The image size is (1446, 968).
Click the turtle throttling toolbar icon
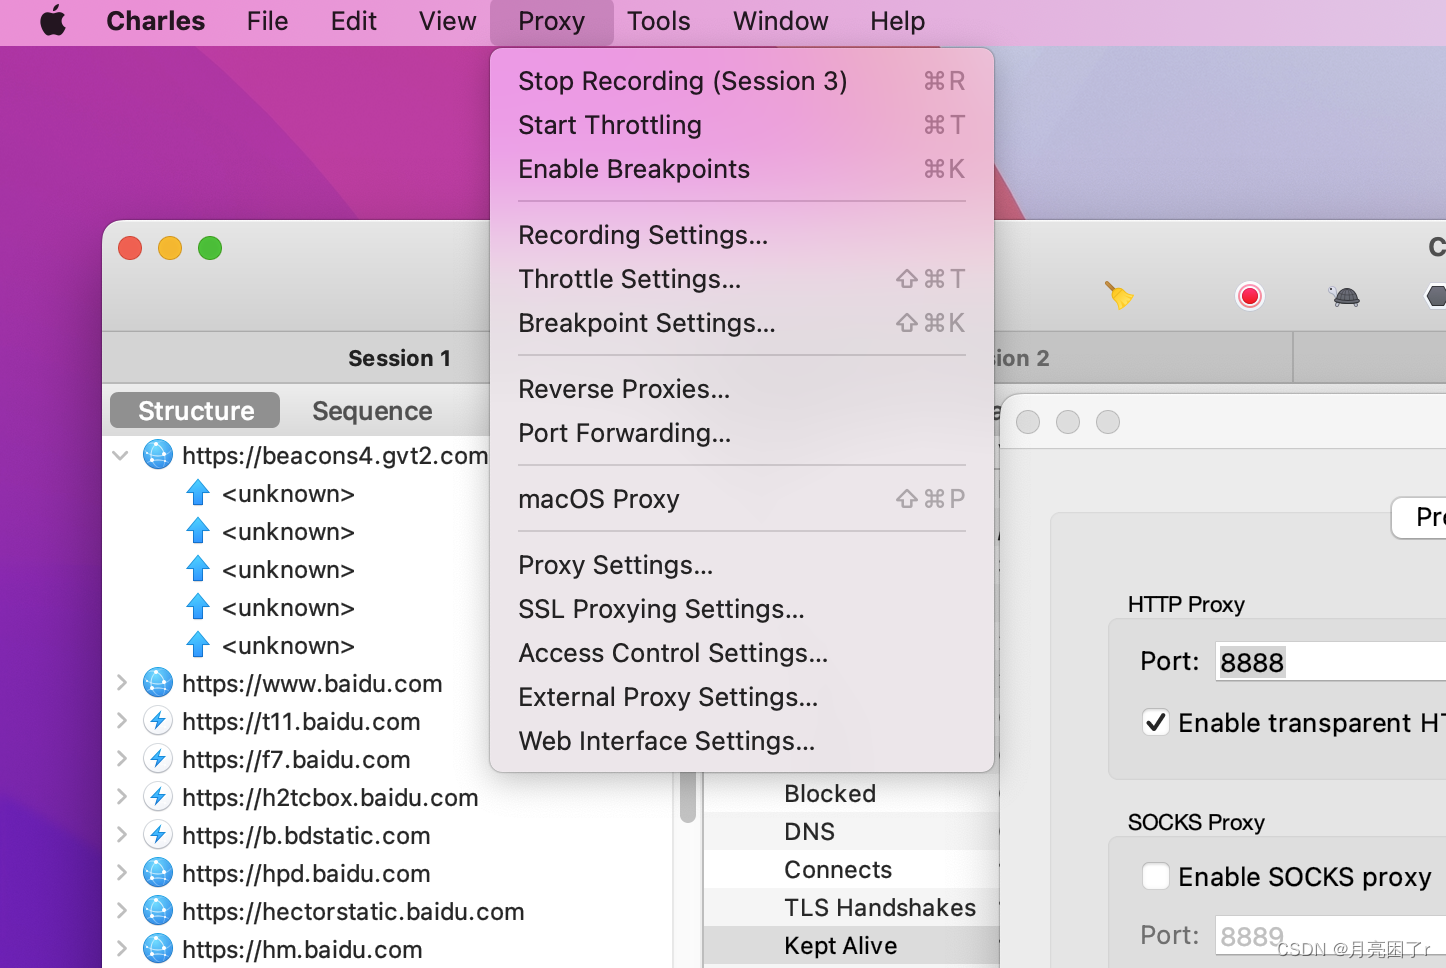click(x=1345, y=296)
